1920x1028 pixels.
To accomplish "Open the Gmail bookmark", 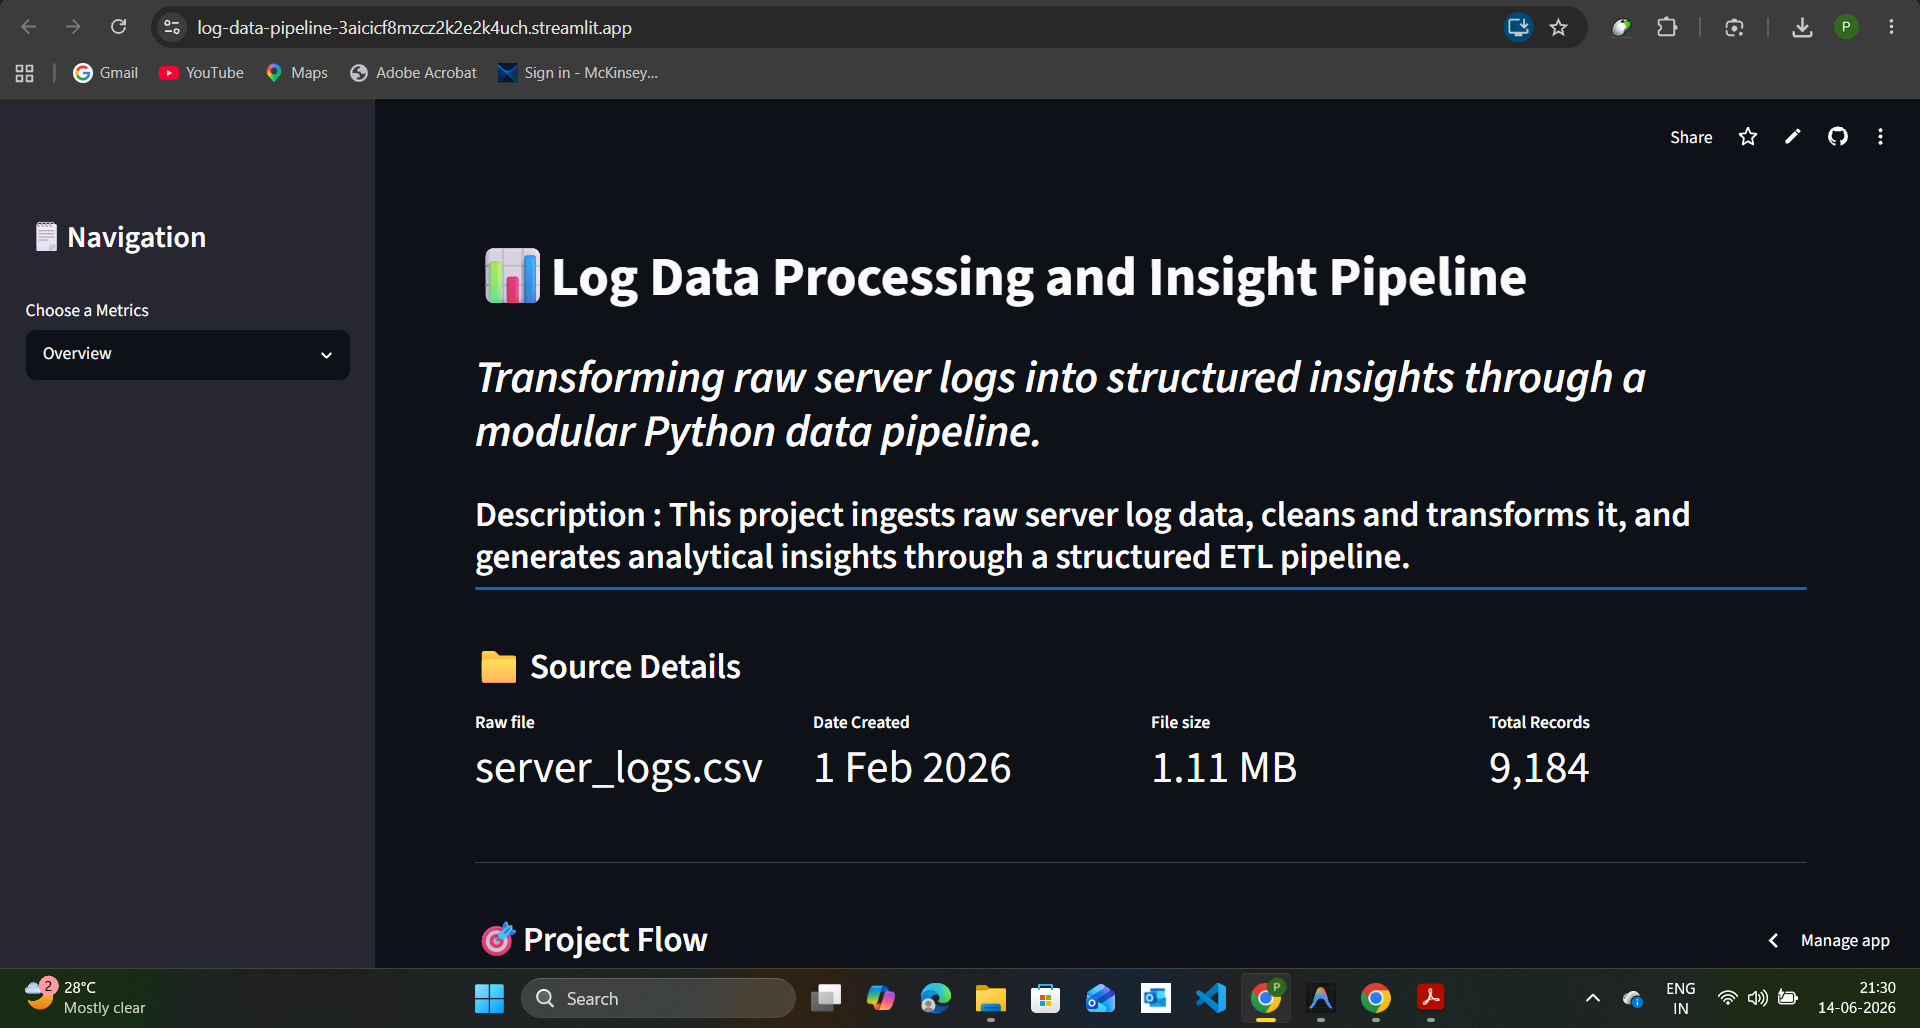I will [106, 73].
